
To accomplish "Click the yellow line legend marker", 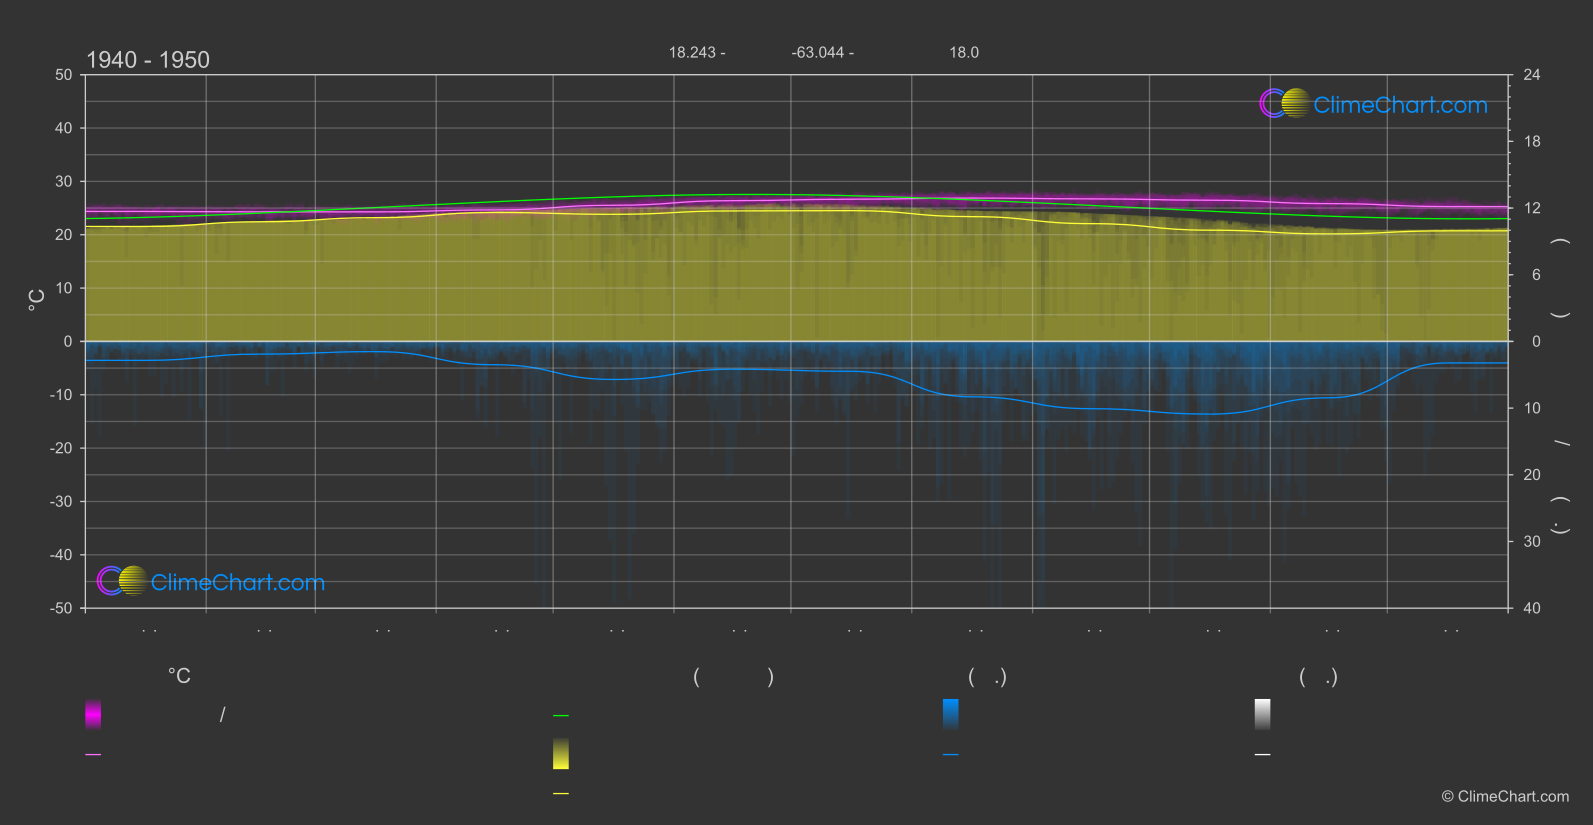I will [561, 794].
